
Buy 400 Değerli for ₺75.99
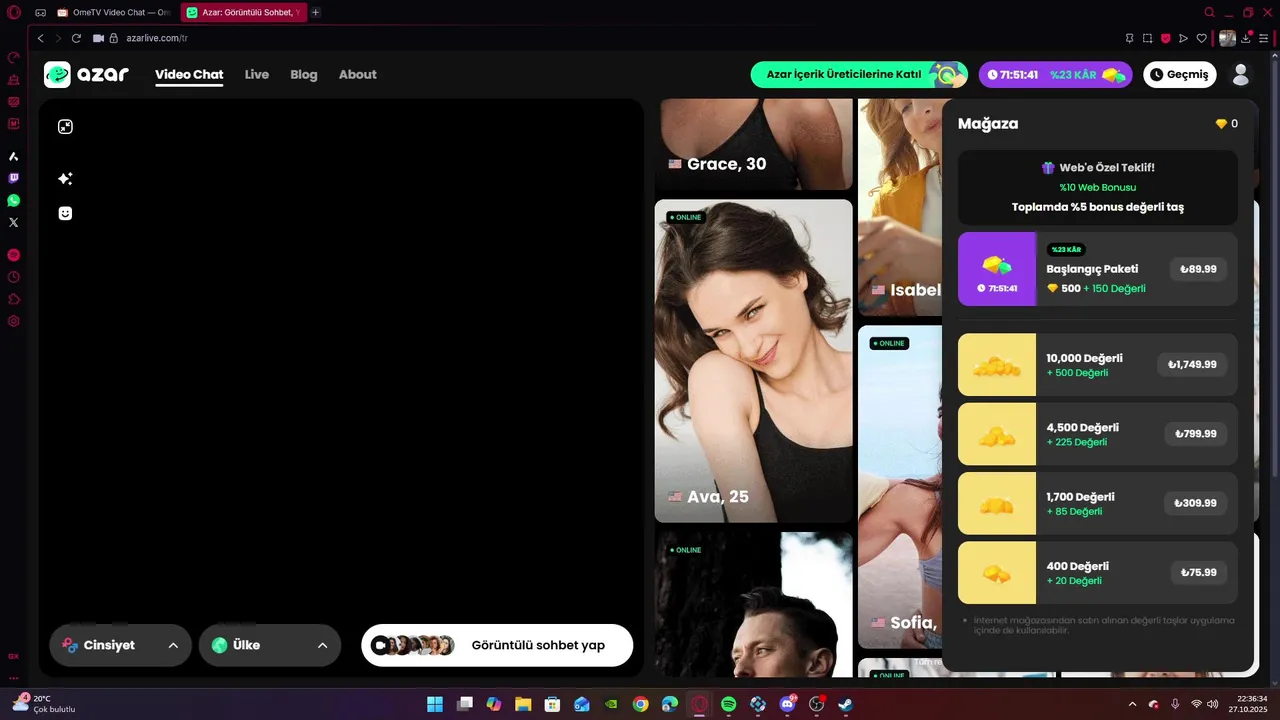[1199, 573]
